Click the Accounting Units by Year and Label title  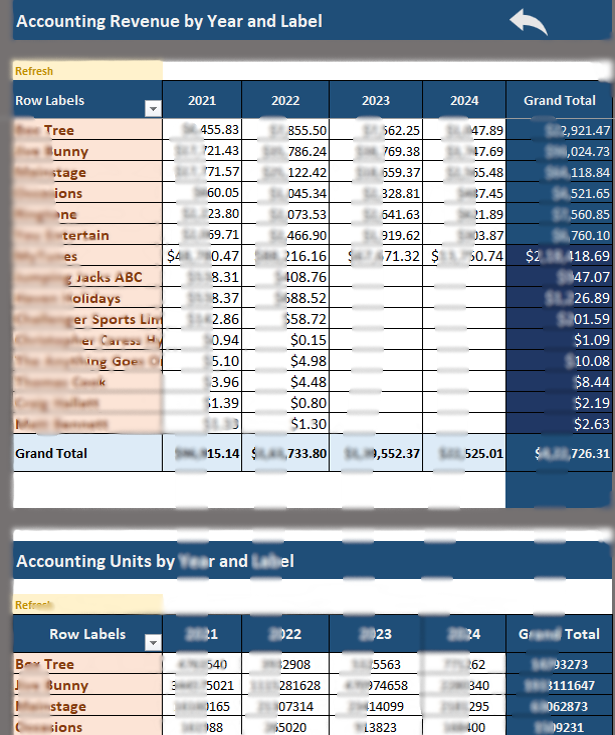click(155, 561)
